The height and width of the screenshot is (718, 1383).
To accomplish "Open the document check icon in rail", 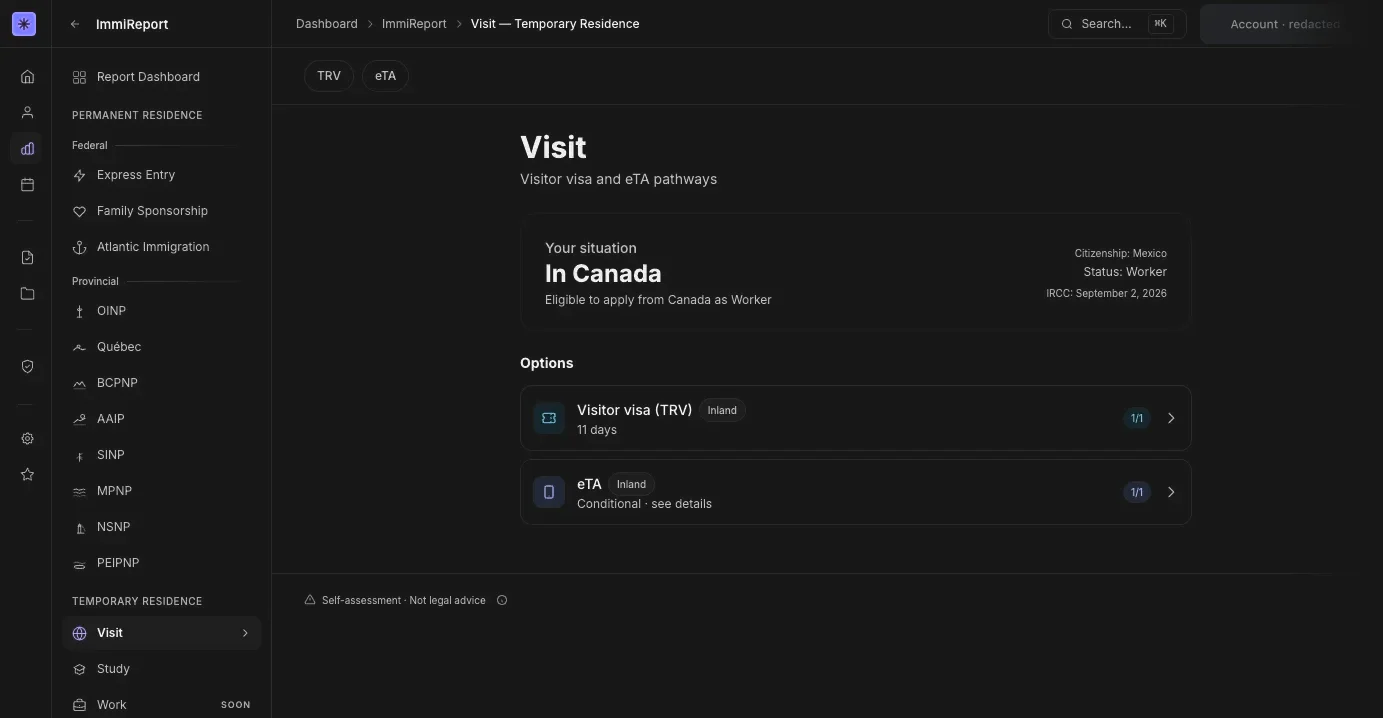I will point(27,257).
